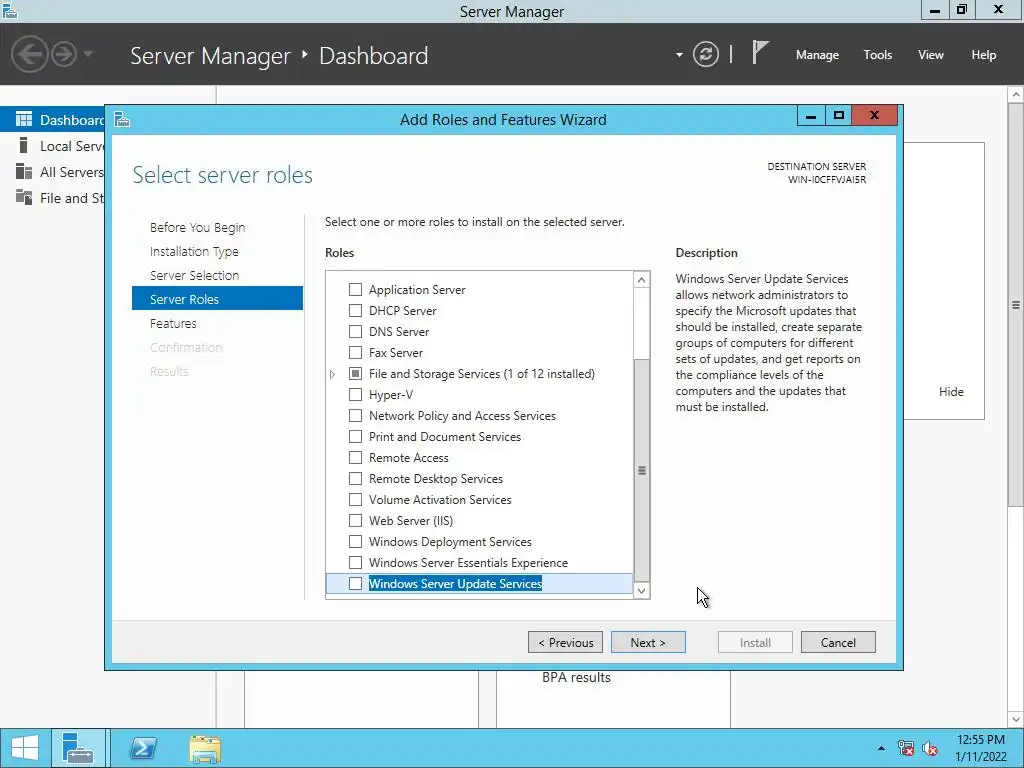
Task: Click the refresh icon in Server Manager
Action: (x=706, y=54)
